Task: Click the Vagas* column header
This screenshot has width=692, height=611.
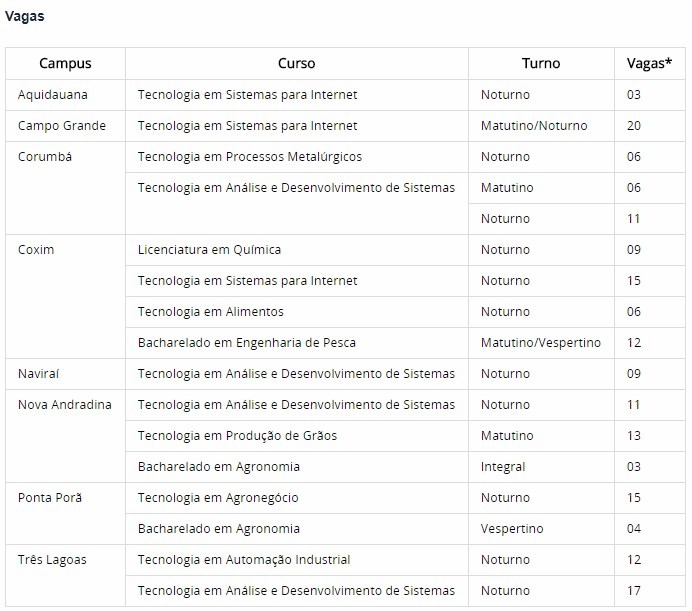Action: 649,63
